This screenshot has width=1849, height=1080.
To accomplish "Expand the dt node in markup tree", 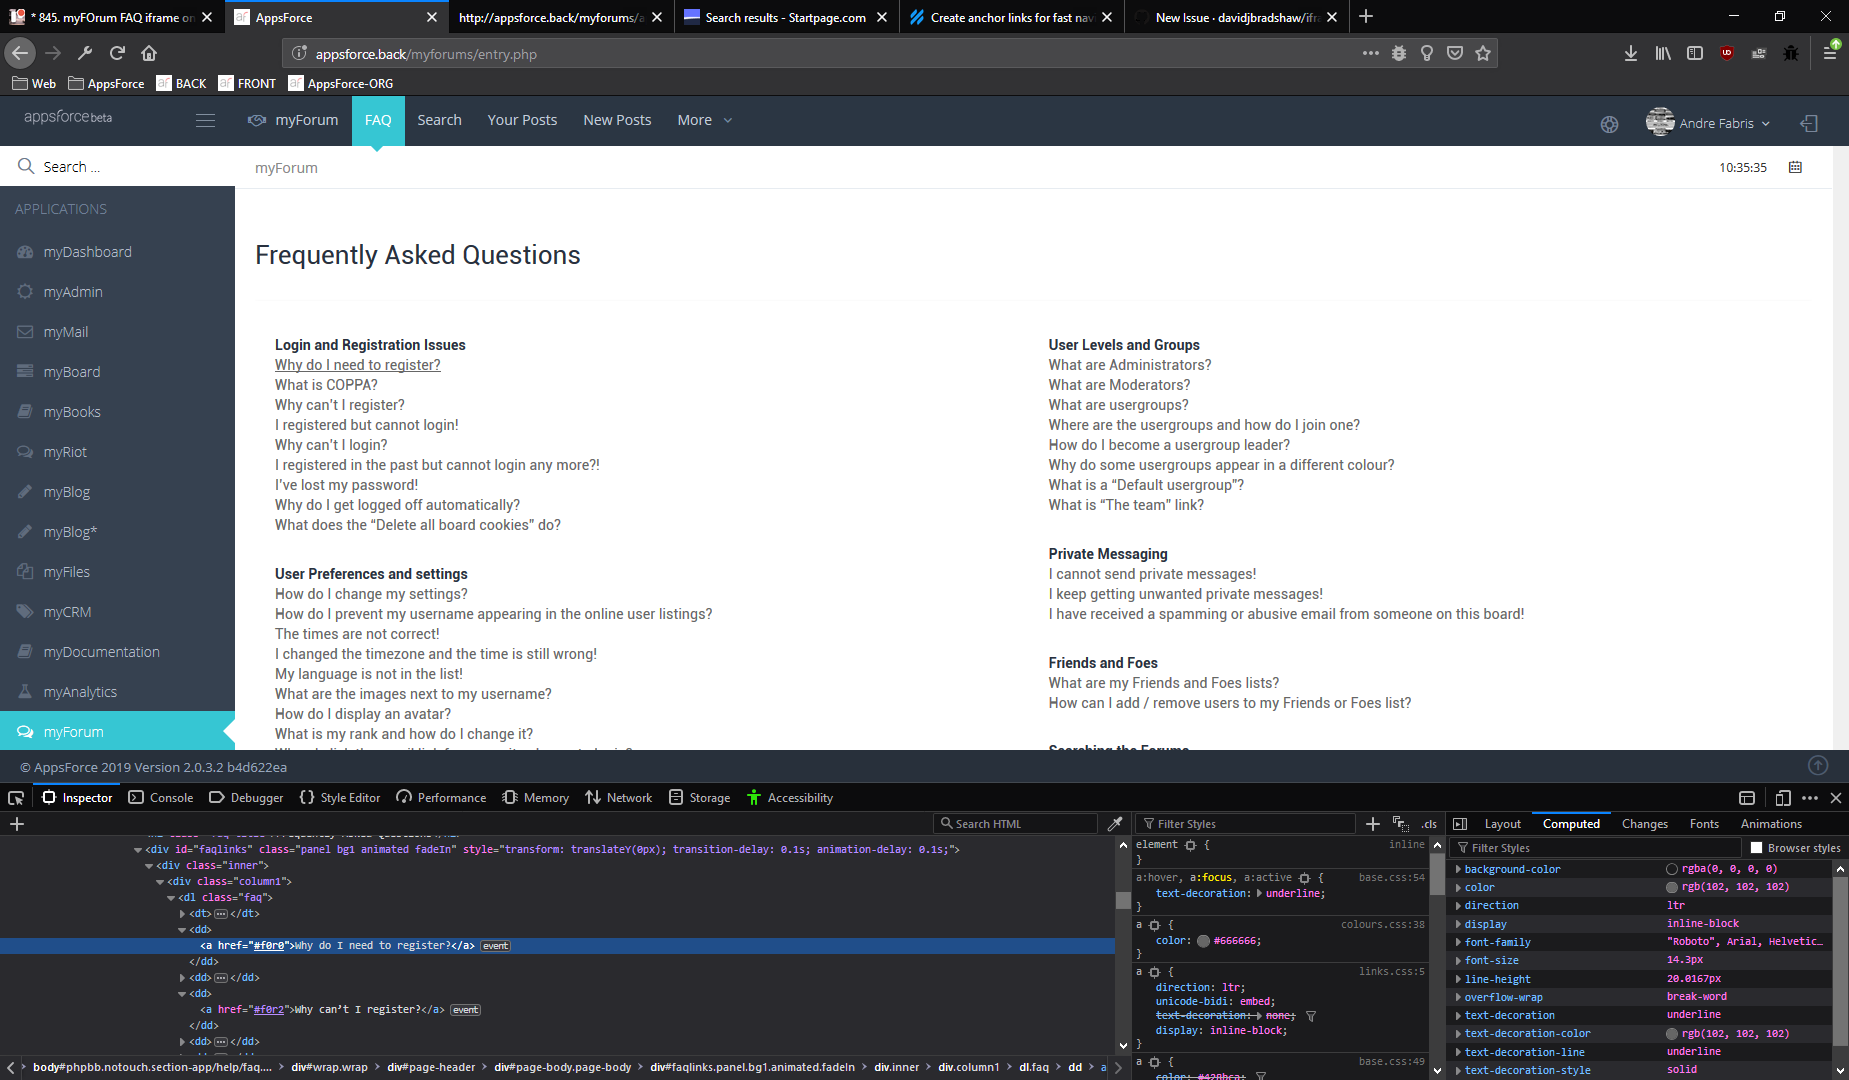I will 182,914.
